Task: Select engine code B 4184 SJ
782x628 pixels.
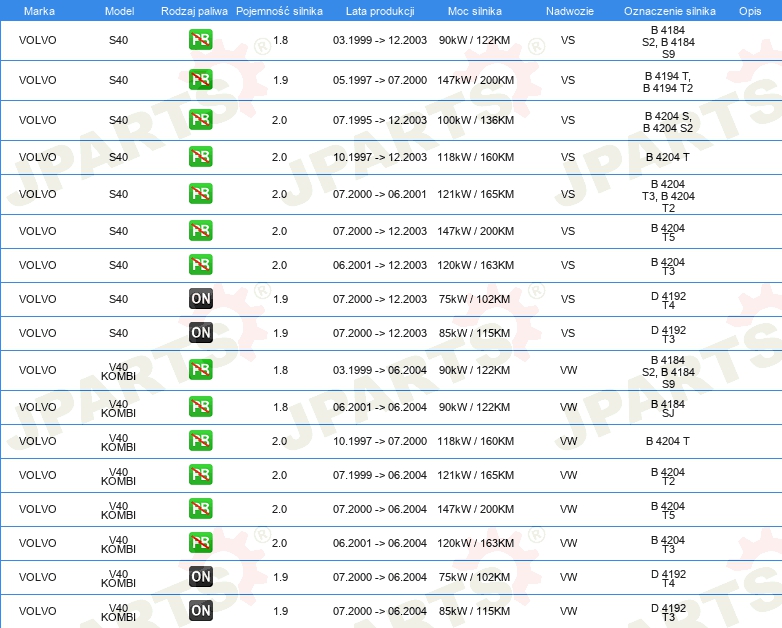Action: pyautogui.click(x=668, y=408)
